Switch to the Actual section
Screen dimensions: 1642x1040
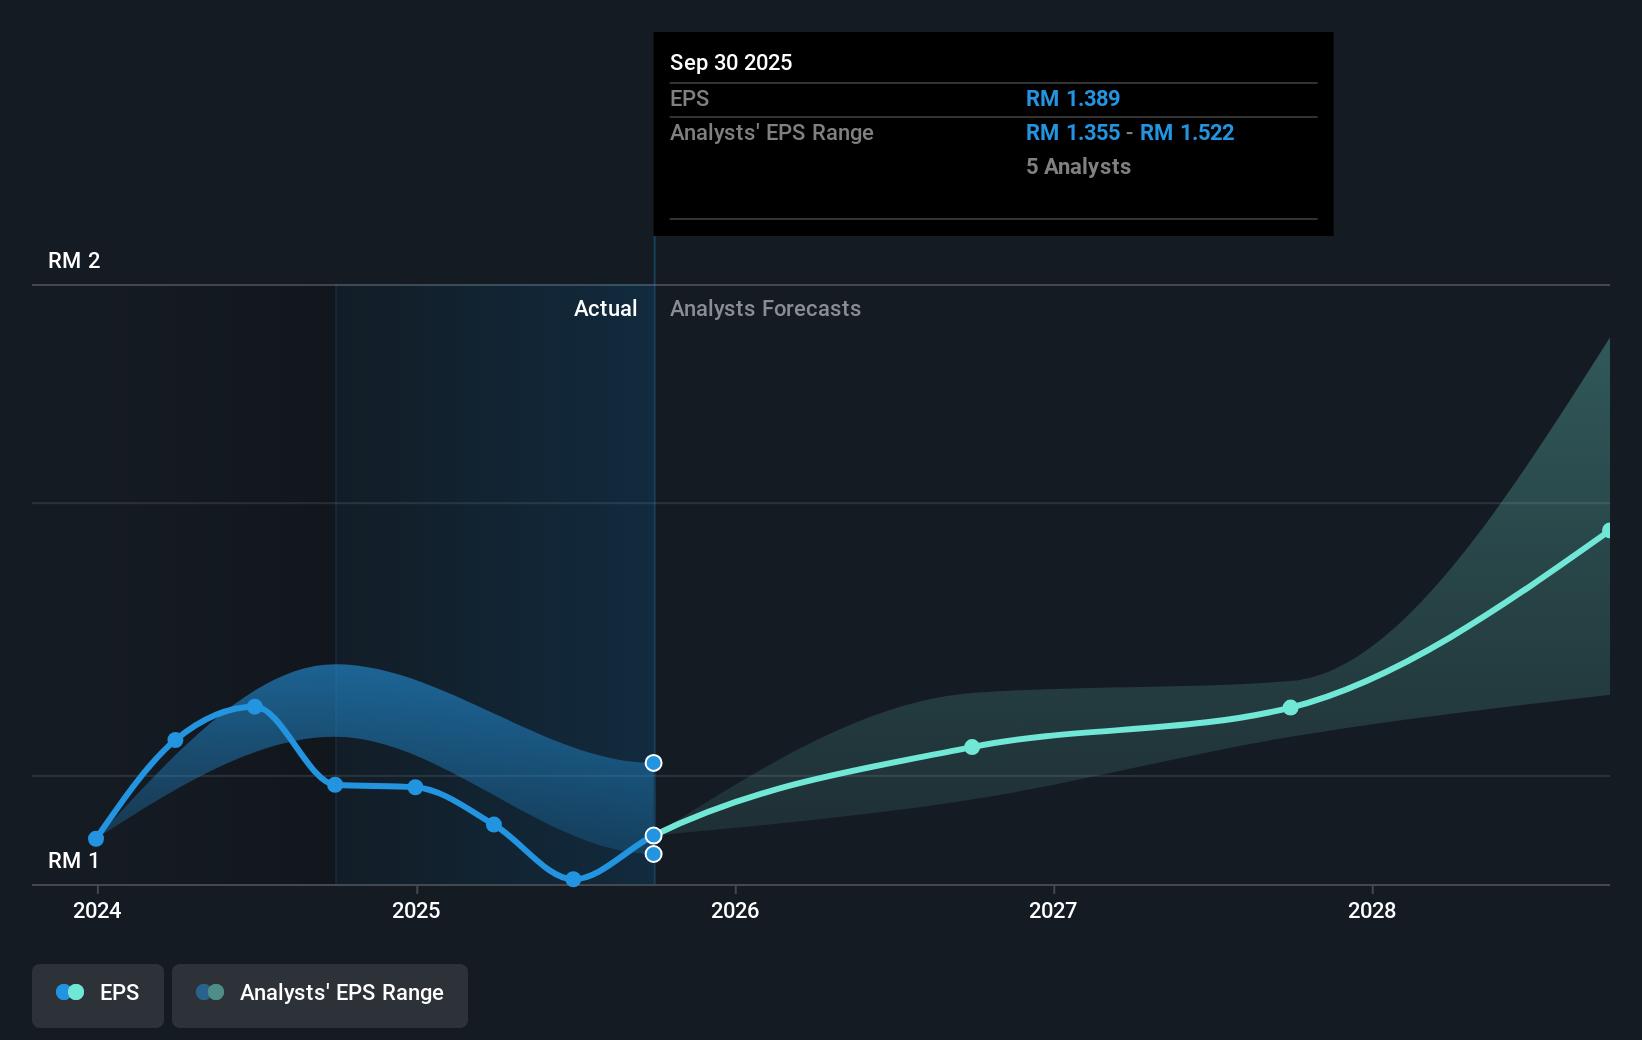click(605, 308)
